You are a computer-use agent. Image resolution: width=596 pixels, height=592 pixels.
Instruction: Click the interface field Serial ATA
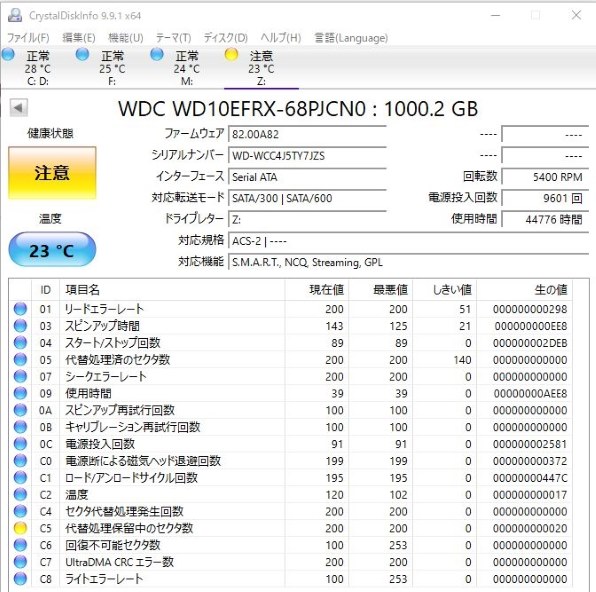pyautogui.click(x=307, y=177)
